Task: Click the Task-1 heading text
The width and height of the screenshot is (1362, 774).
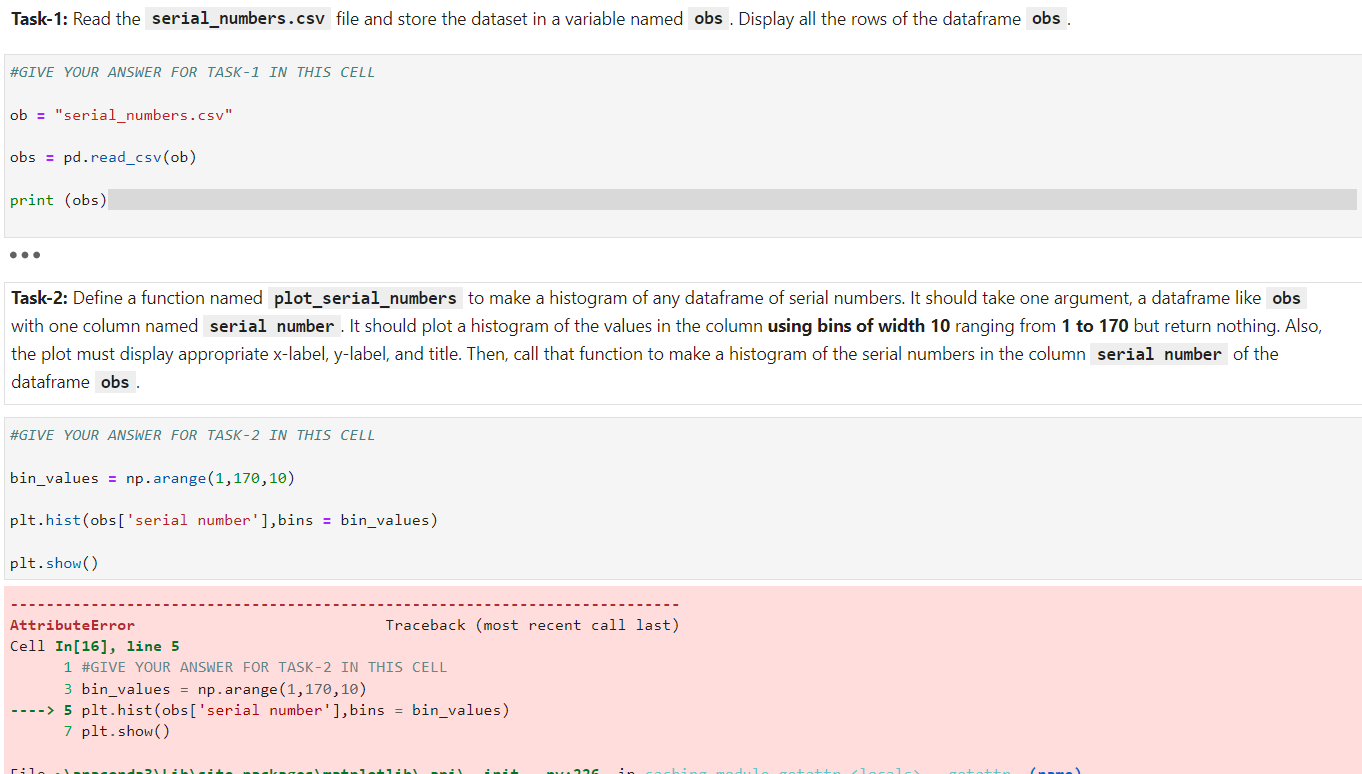Action: (x=38, y=18)
